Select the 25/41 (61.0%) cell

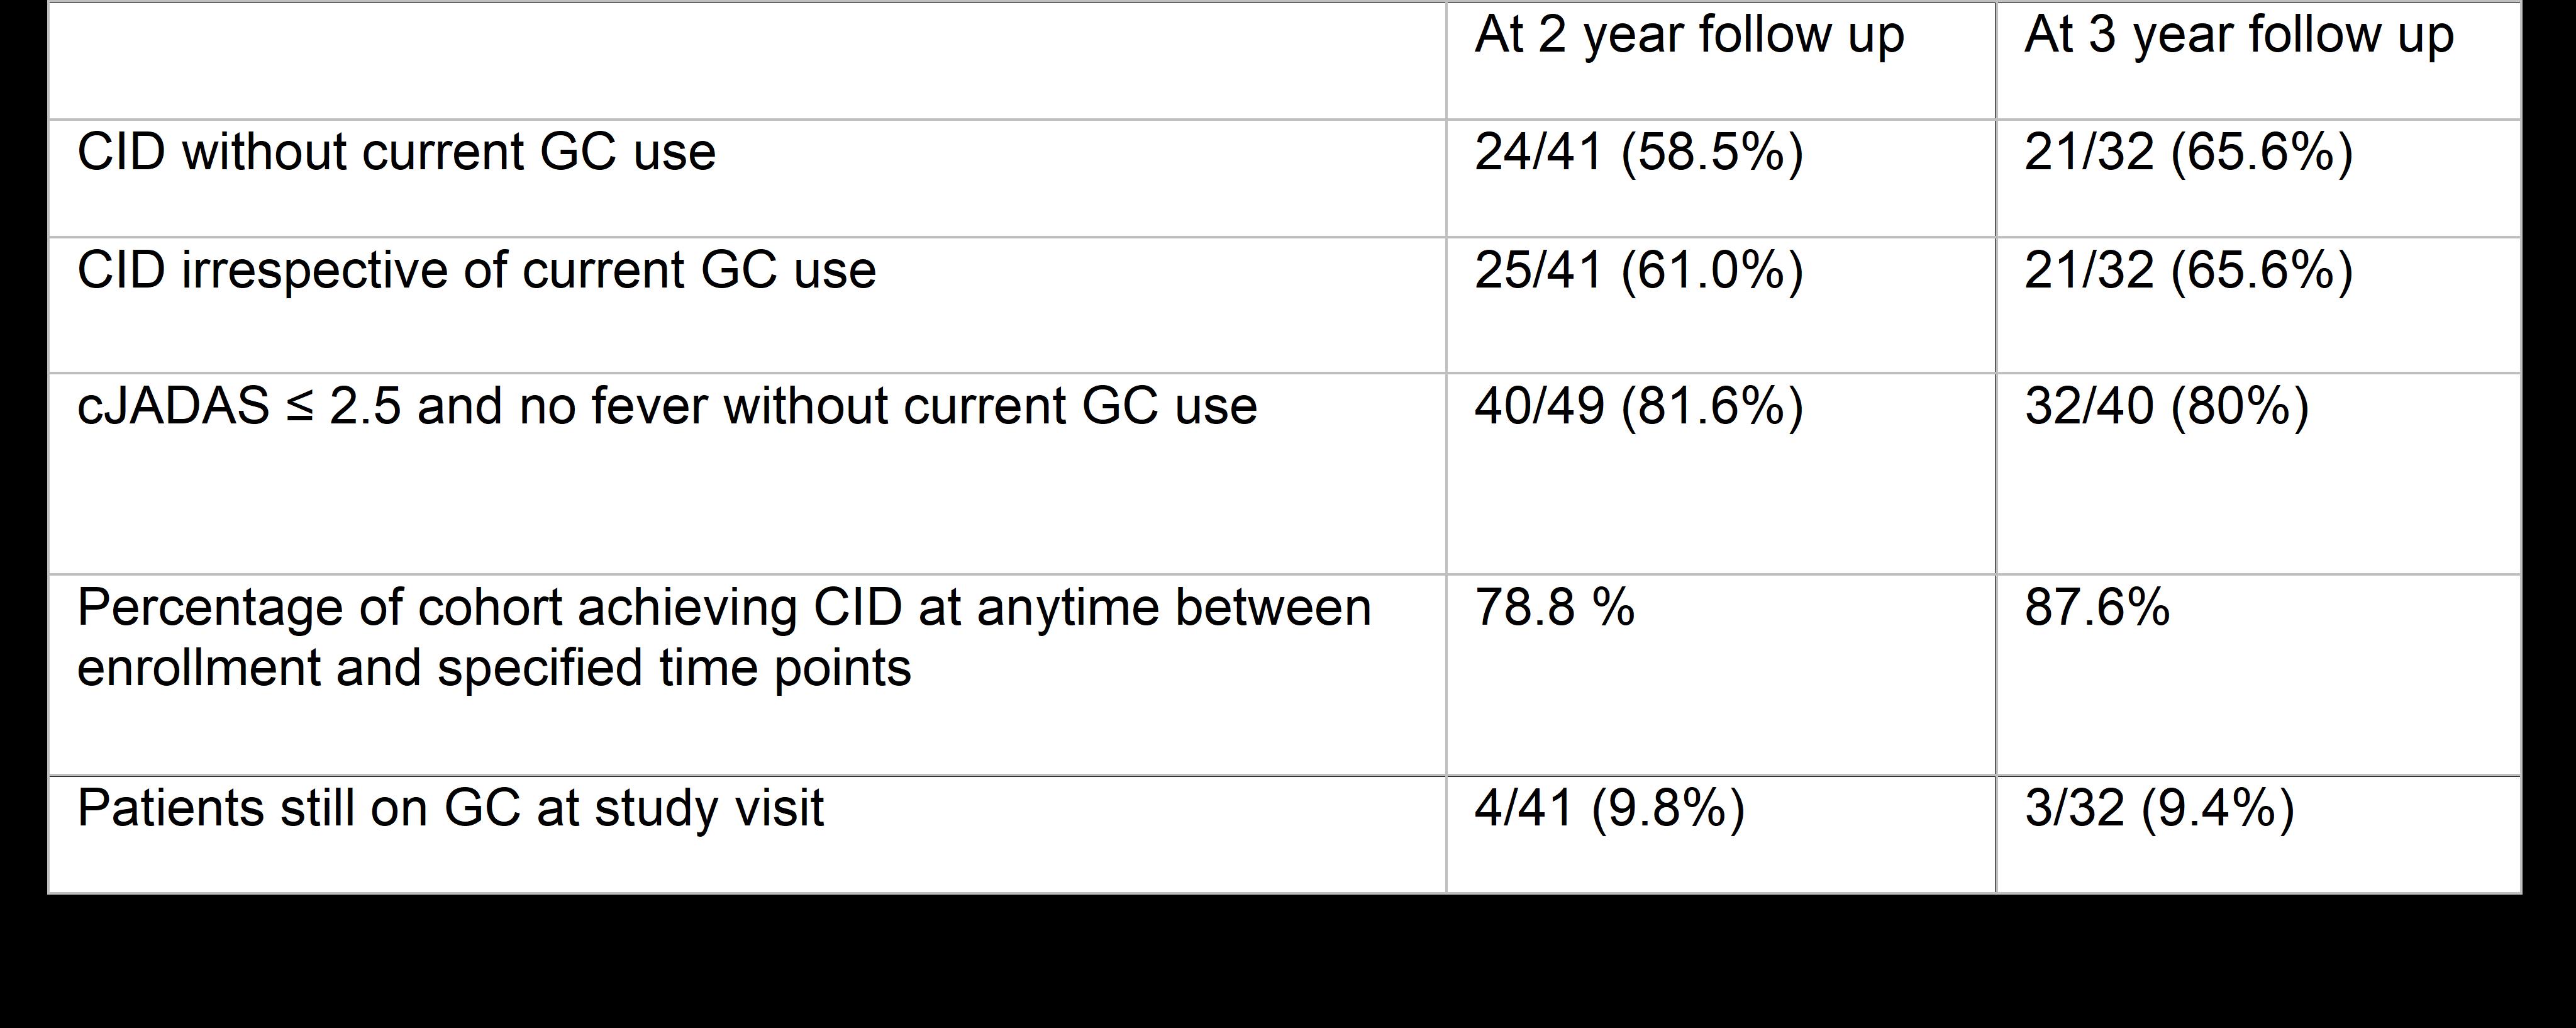[1638, 271]
